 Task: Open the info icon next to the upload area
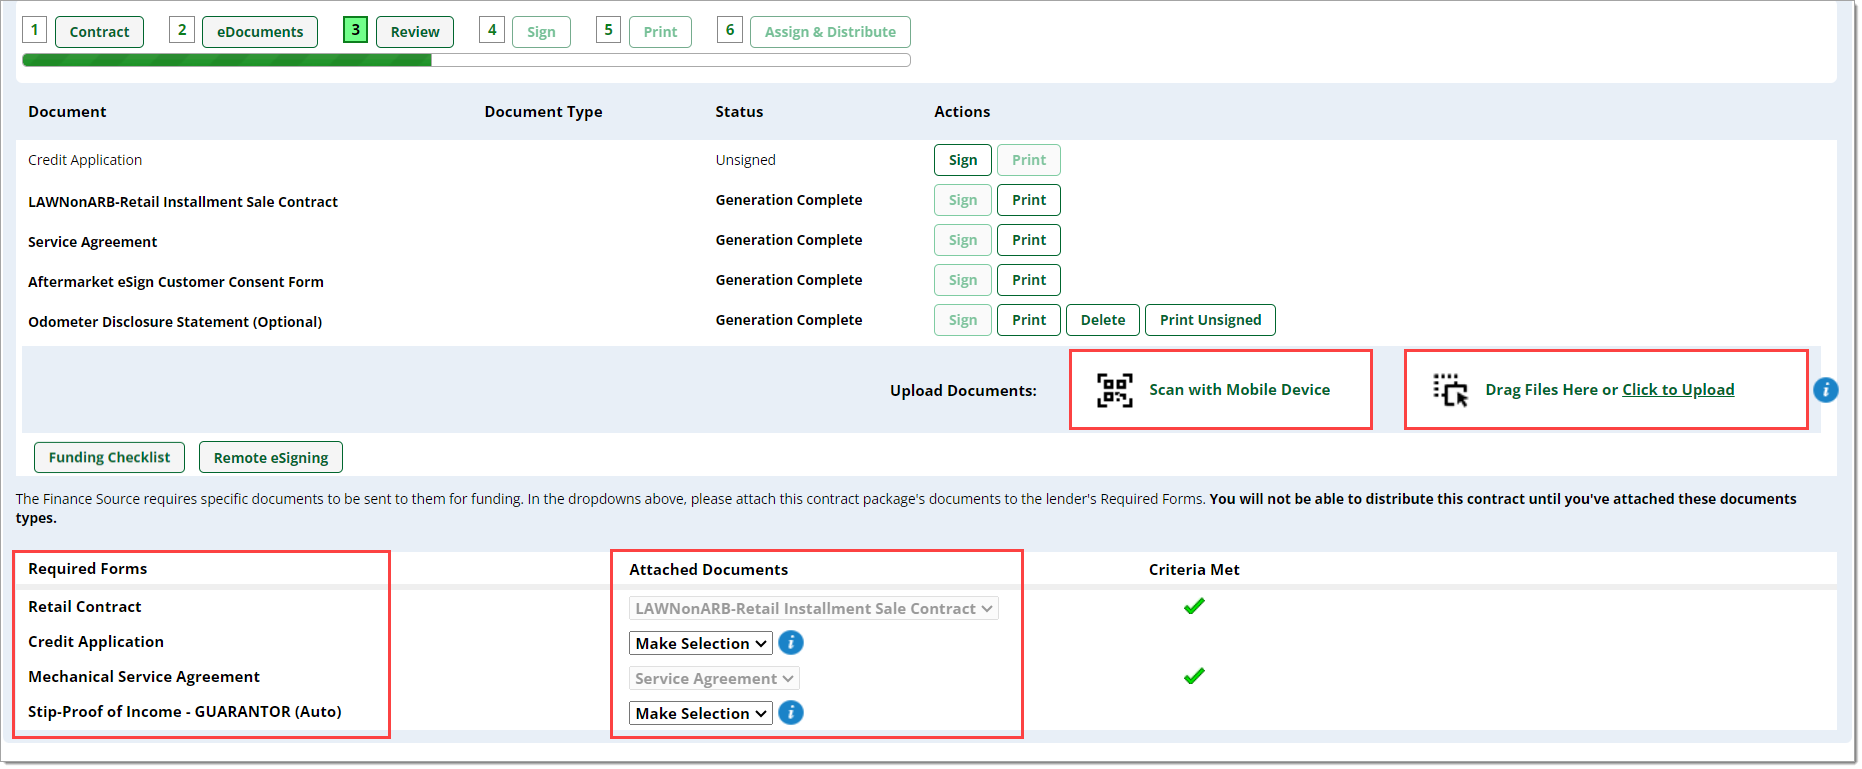(x=1825, y=390)
